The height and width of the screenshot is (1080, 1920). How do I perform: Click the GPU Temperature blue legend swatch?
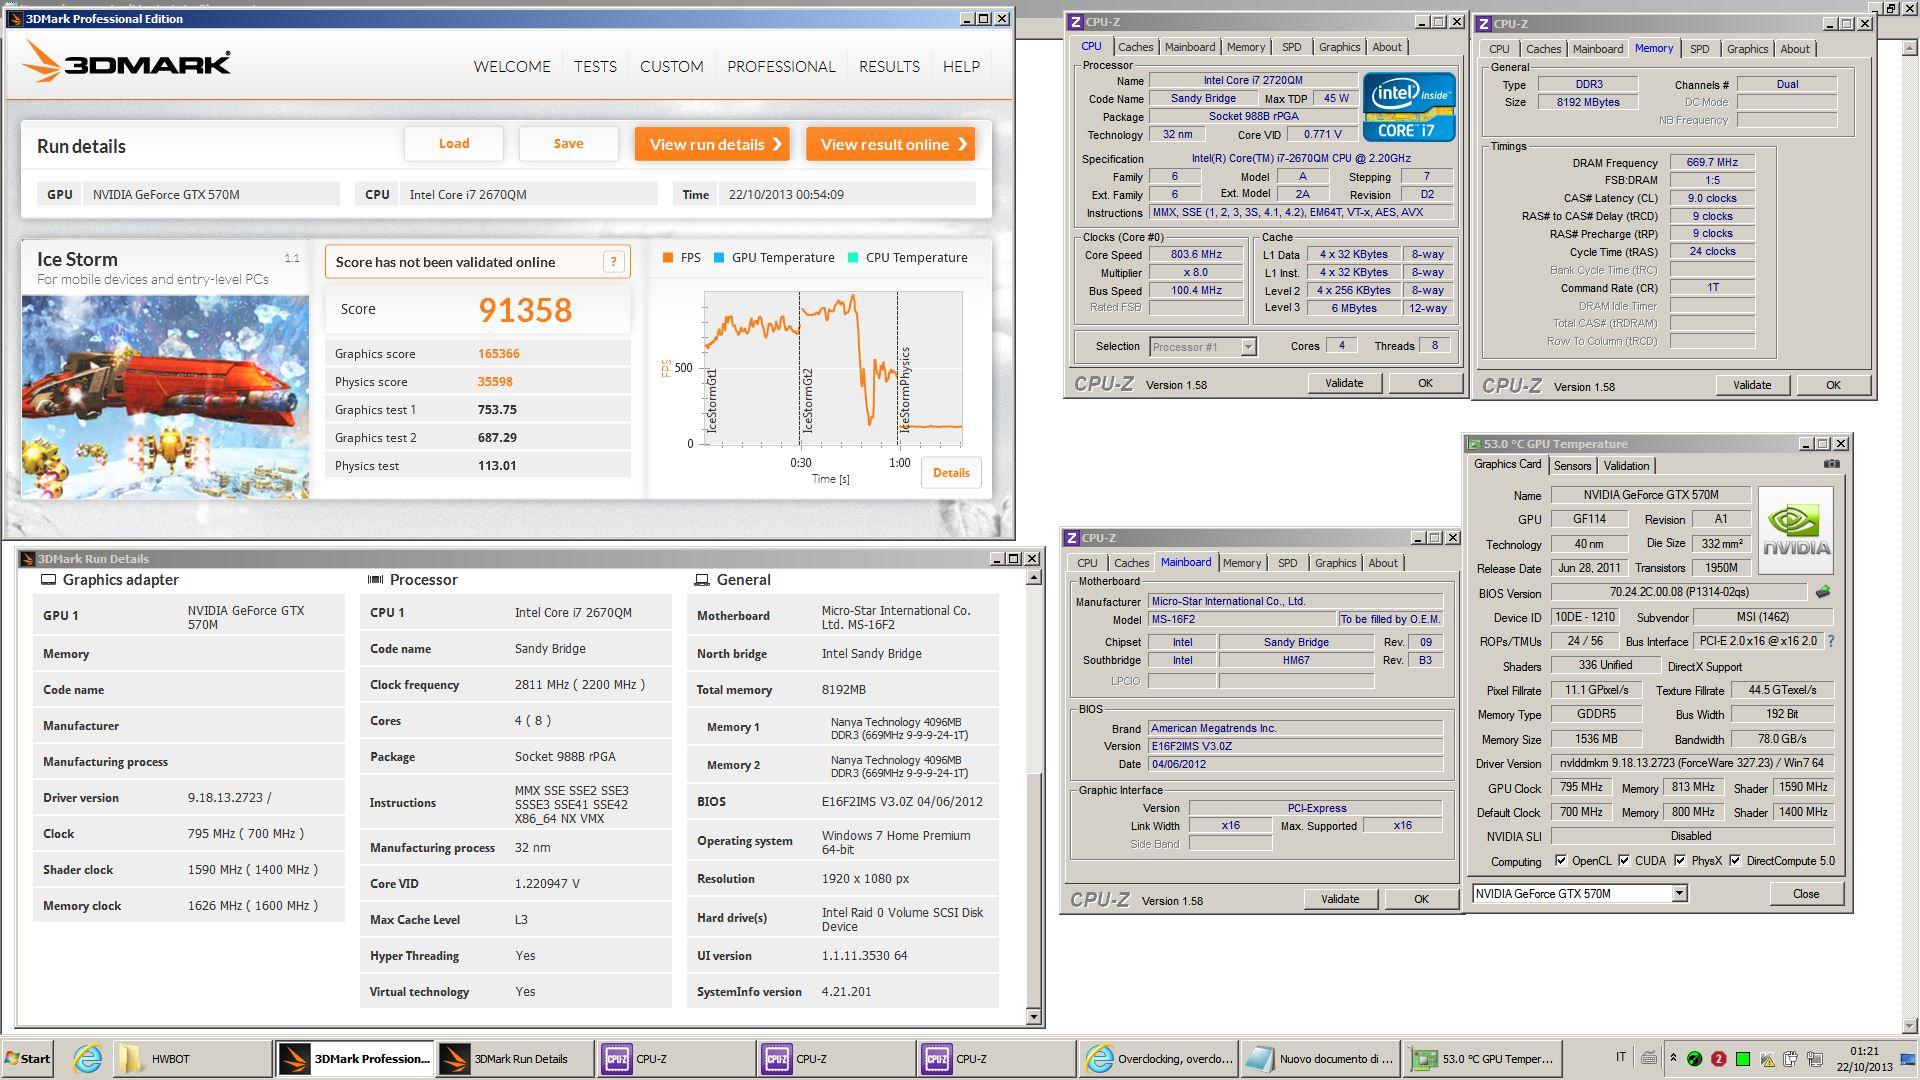pyautogui.click(x=719, y=258)
